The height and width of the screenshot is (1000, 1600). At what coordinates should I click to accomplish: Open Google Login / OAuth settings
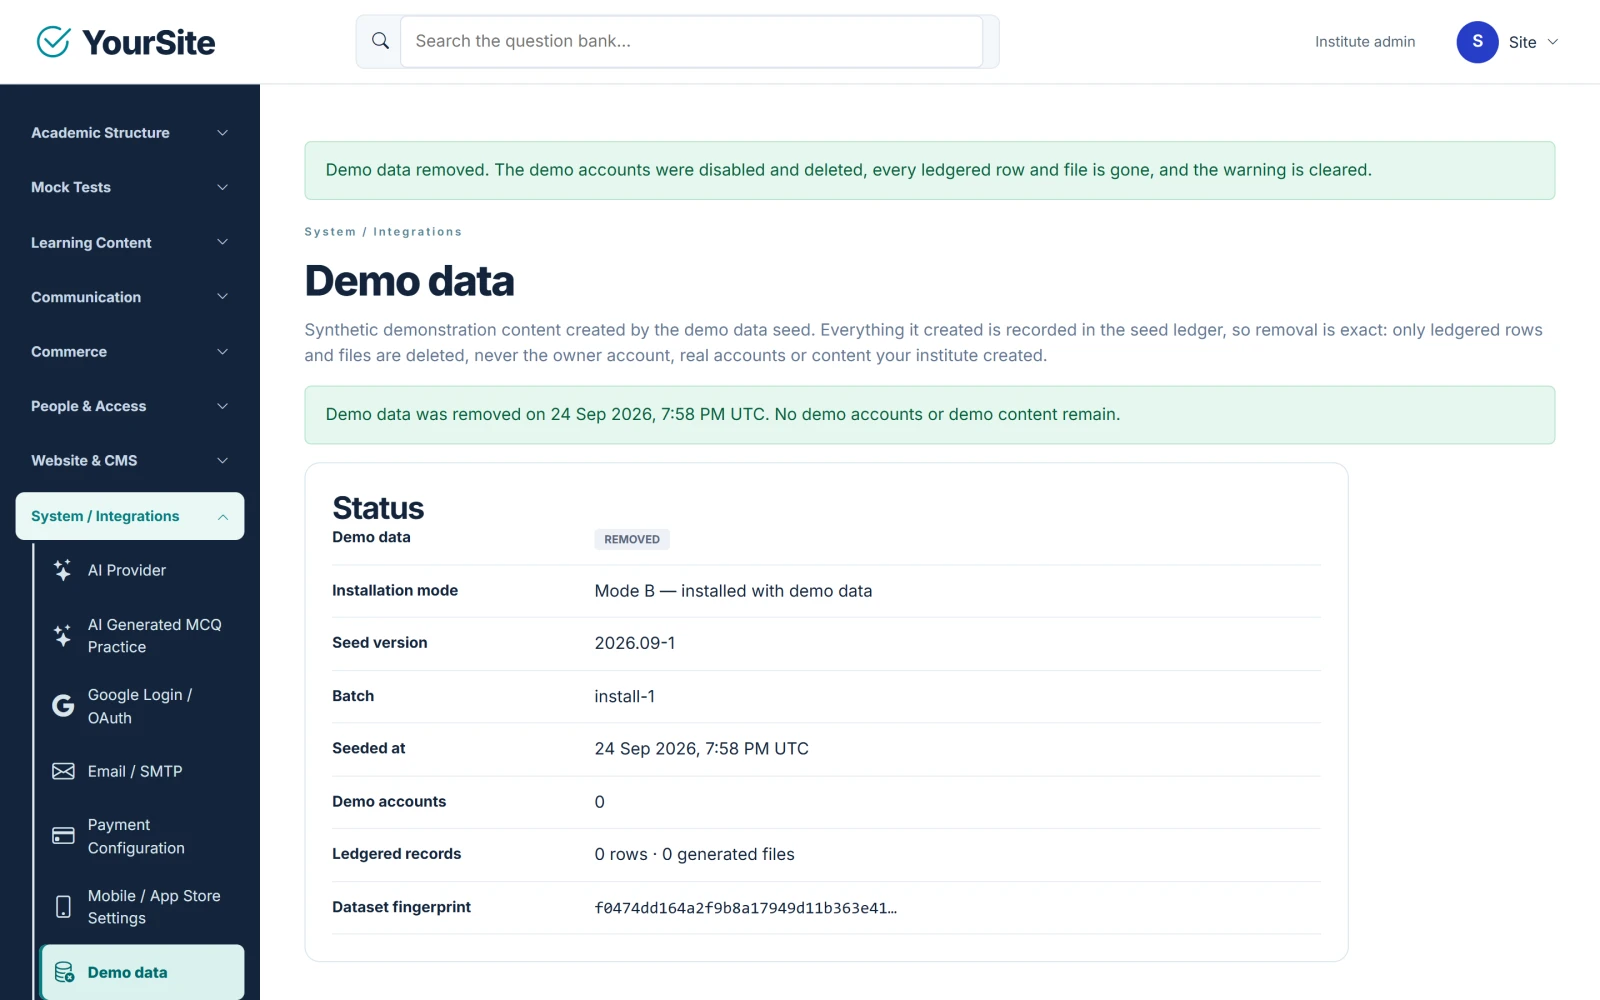[142, 706]
